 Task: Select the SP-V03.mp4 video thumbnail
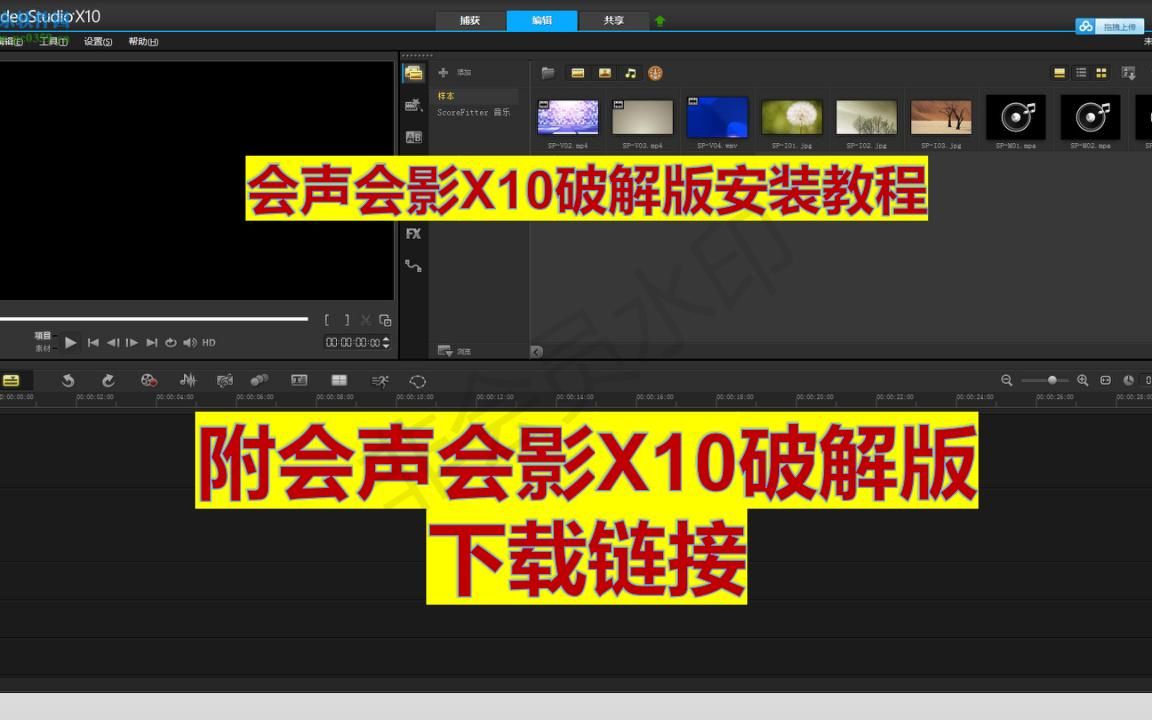pos(643,118)
